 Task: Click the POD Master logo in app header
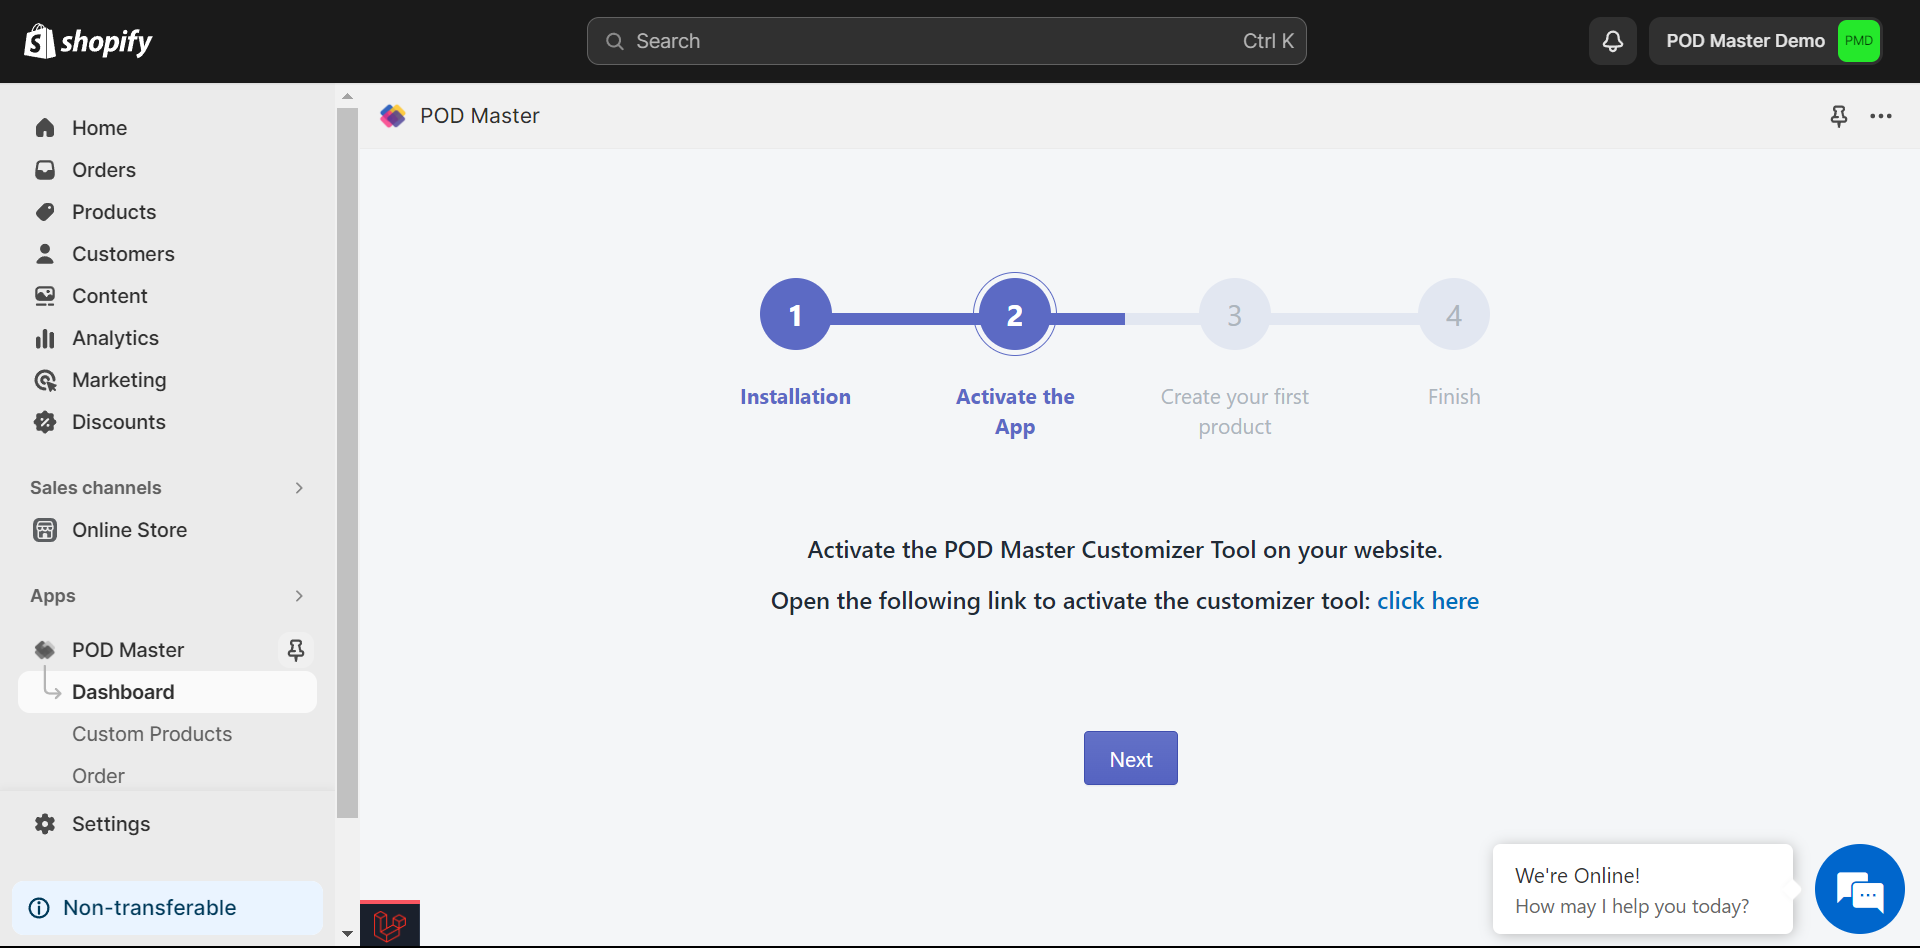click(393, 116)
